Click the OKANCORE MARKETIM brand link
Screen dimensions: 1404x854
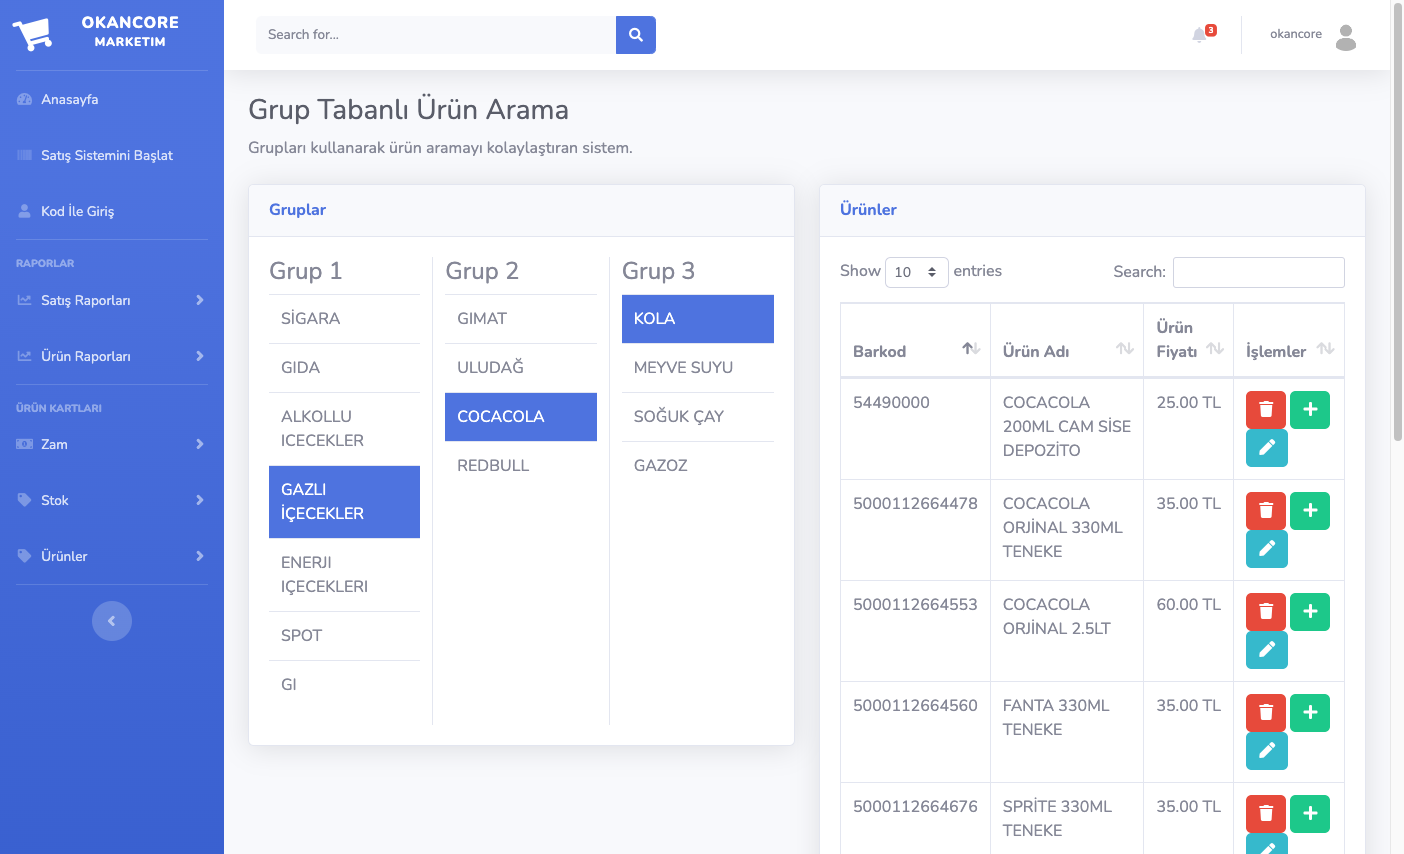(x=112, y=35)
